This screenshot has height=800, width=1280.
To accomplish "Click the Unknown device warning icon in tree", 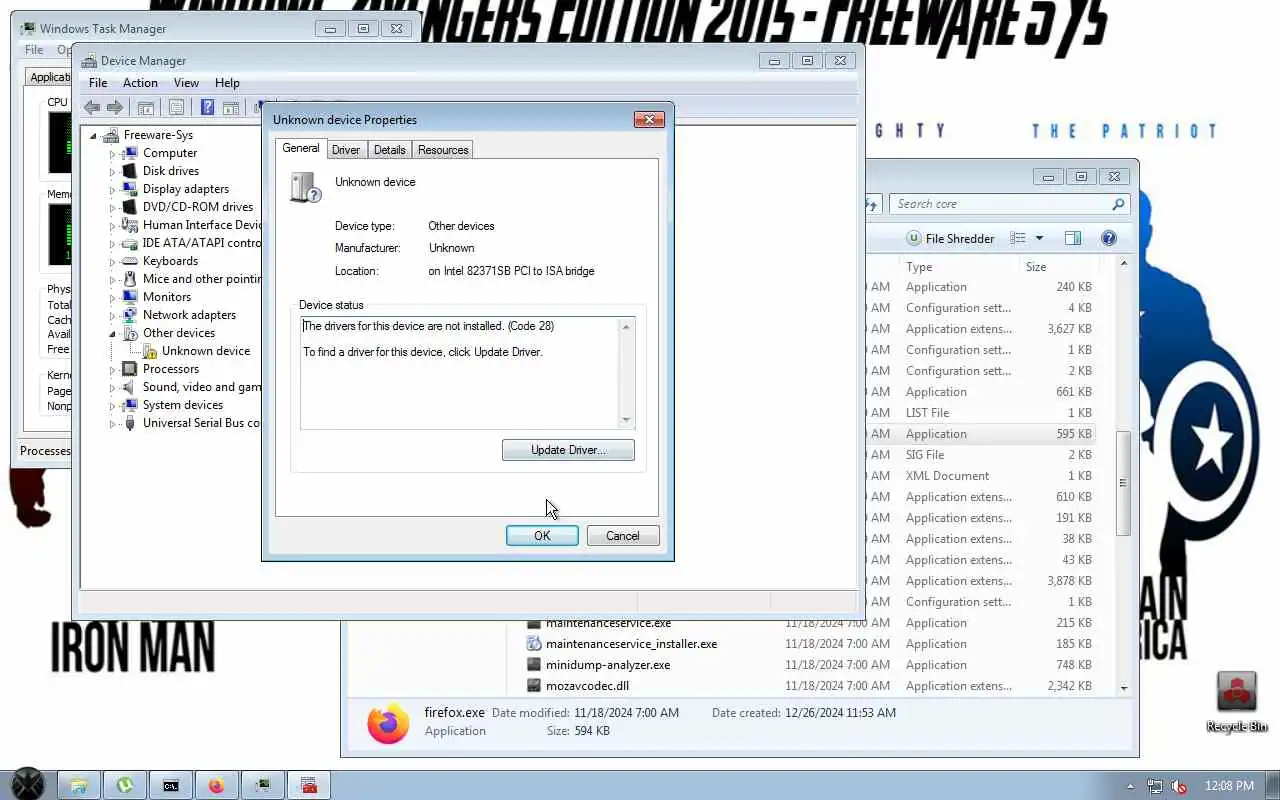I will [149, 351].
